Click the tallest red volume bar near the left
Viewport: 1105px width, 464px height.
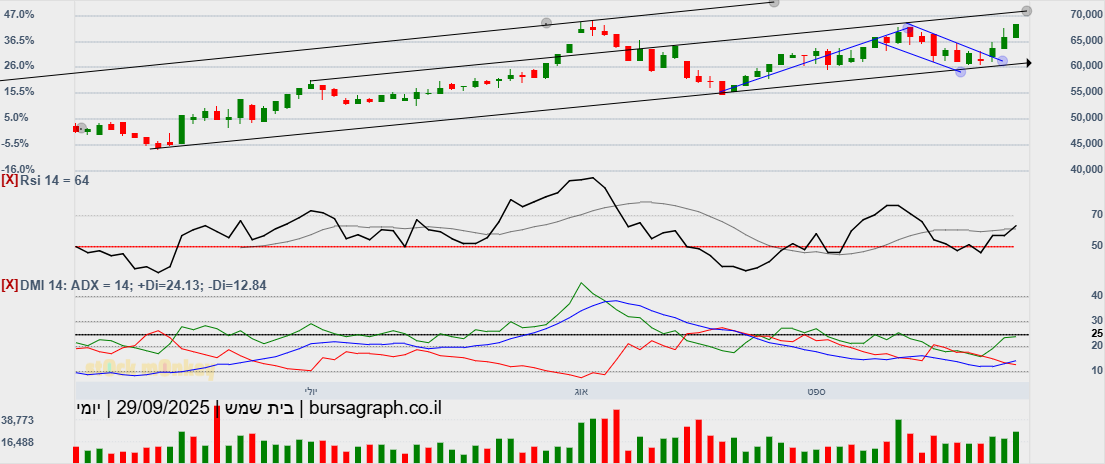click(x=217, y=435)
